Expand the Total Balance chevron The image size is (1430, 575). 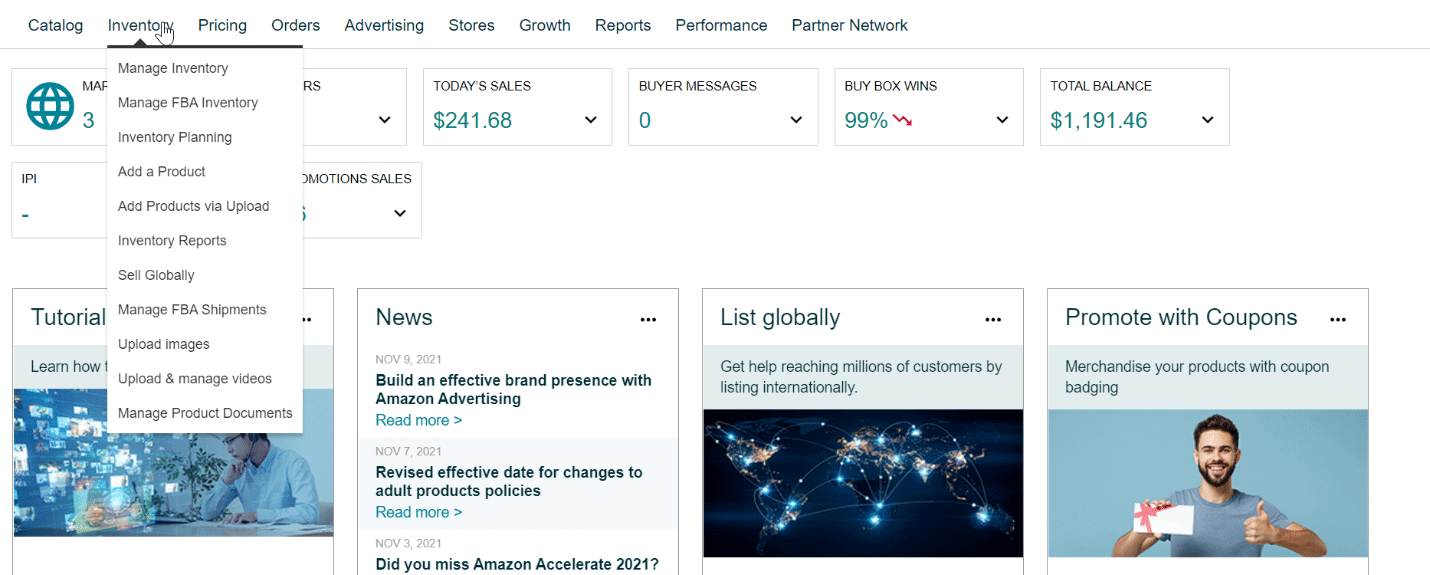coord(1208,120)
